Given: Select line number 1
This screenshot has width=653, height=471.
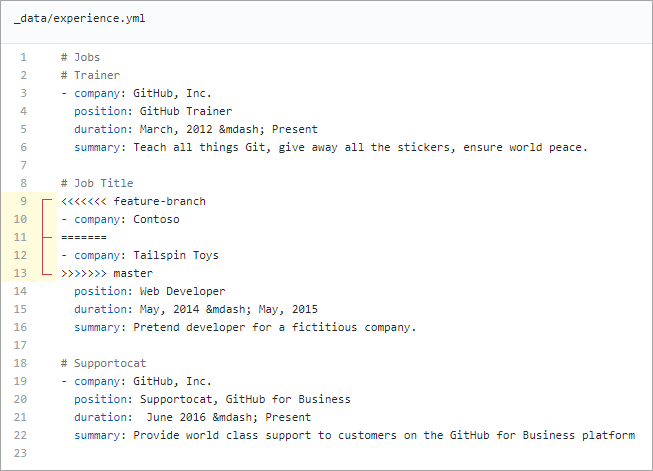Looking at the screenshot, I should pos(23,57).
